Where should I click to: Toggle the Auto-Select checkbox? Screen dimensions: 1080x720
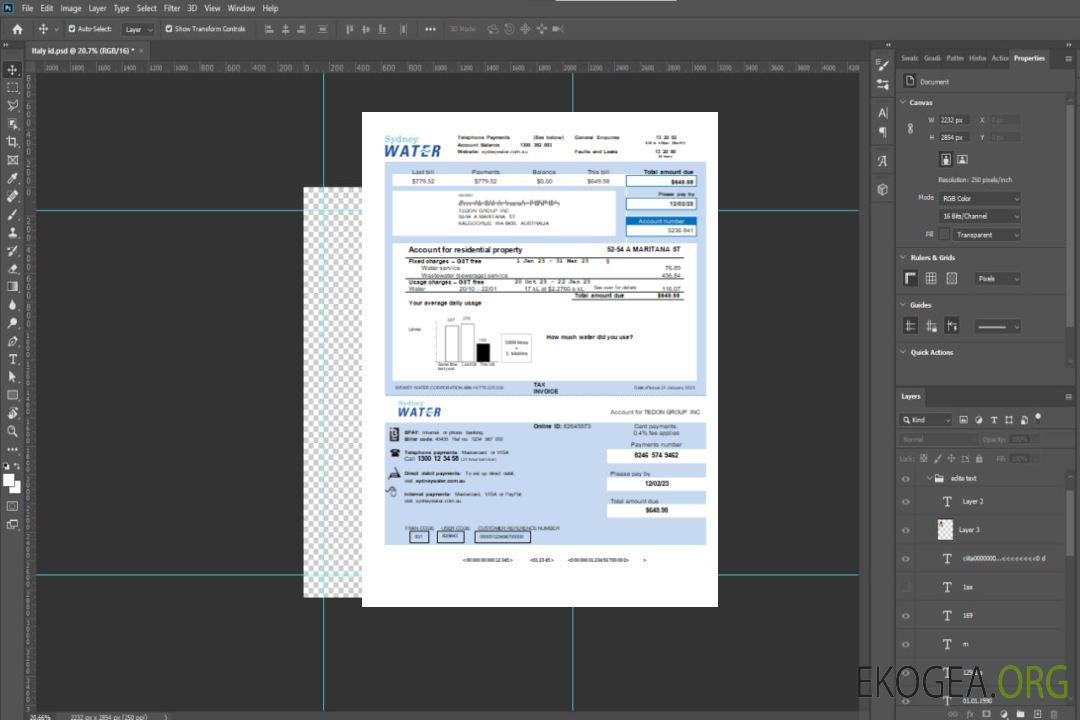[72, 29]
